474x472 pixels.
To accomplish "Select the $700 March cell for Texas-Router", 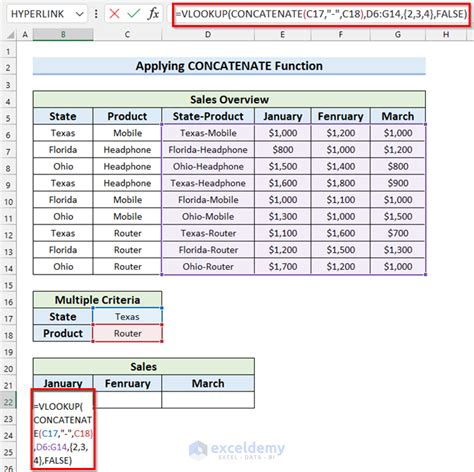I will point(398,233).
